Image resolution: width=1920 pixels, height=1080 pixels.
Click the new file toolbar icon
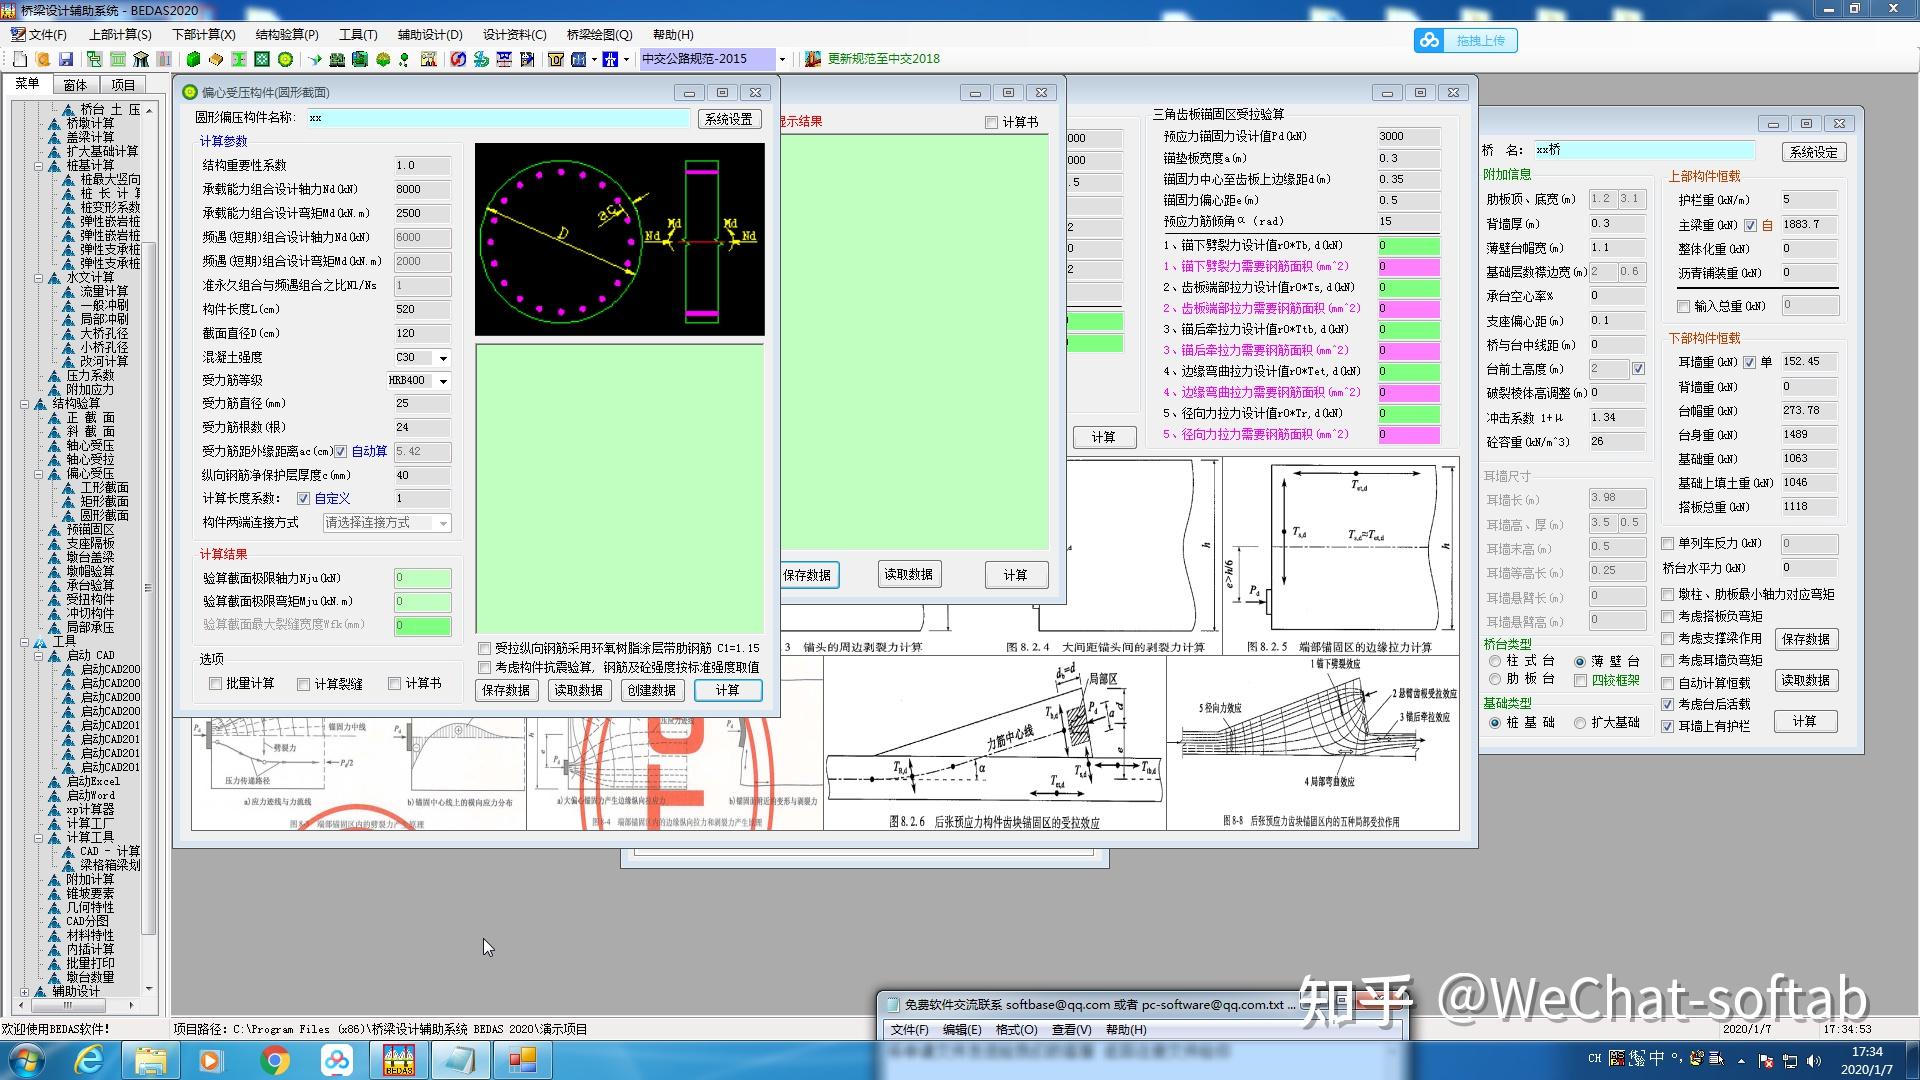click(x=20, y=59)
